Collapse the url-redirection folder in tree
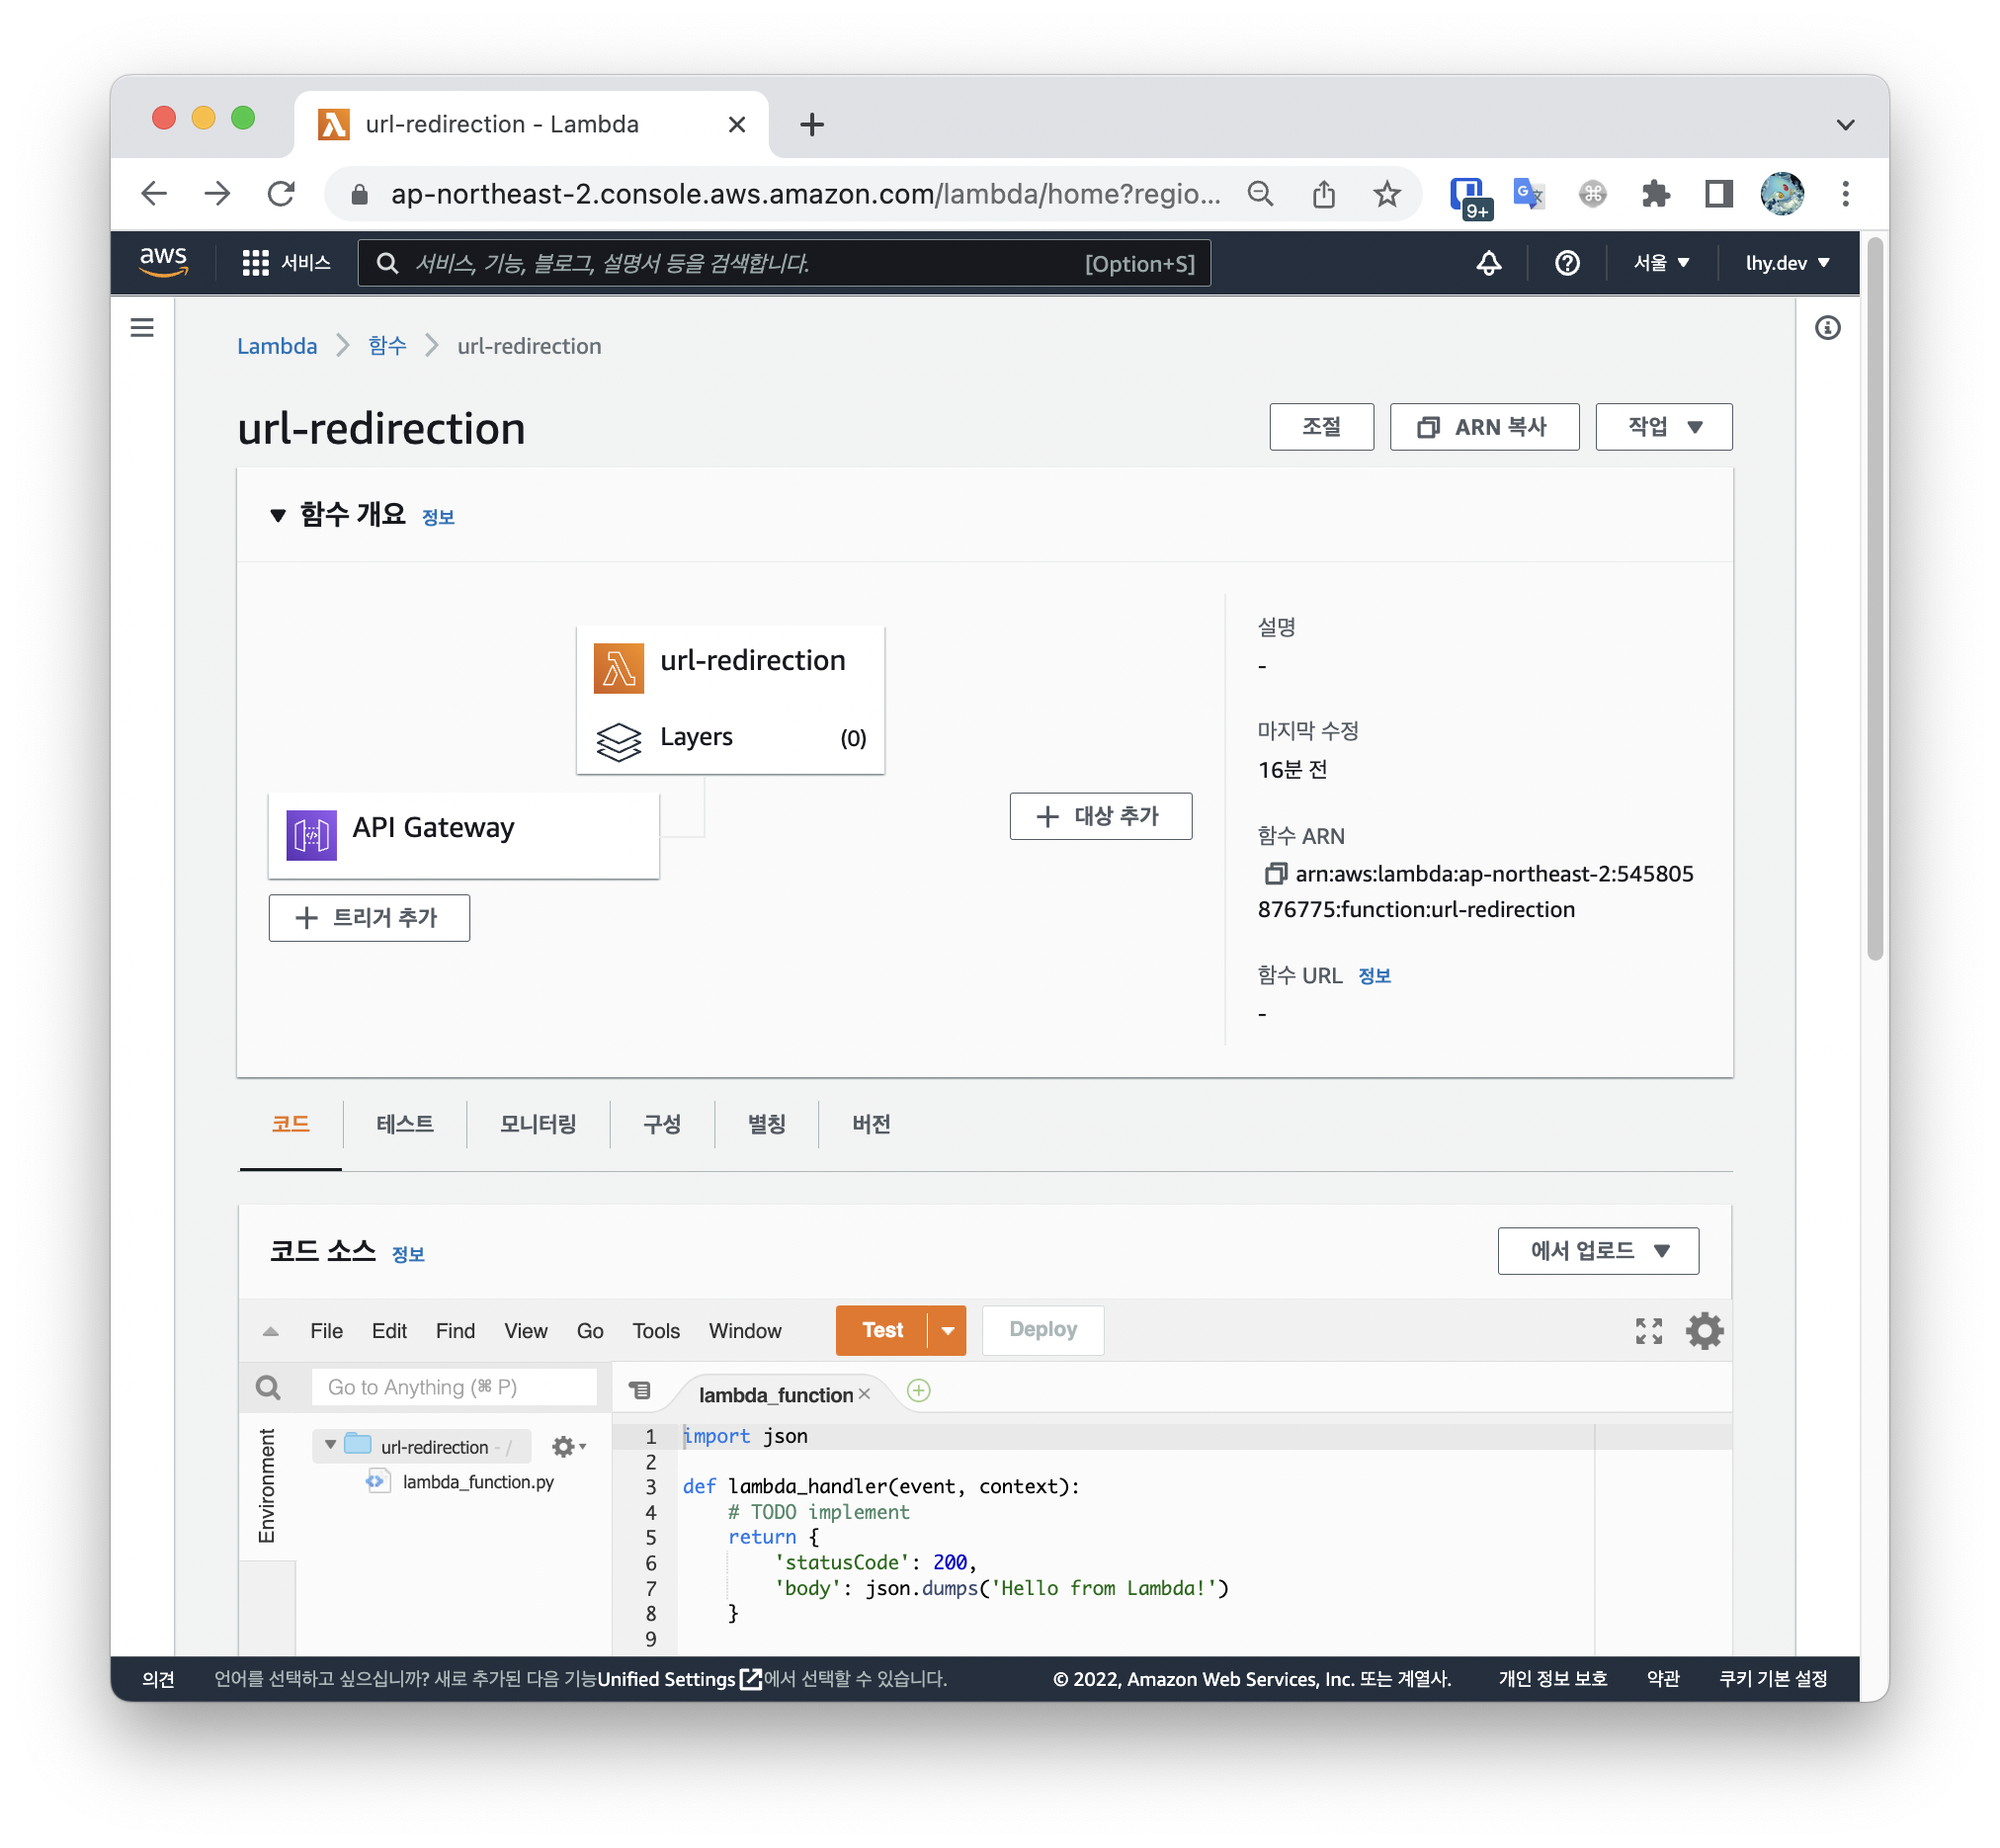The width and height of the screenshot is (2000, 1848). click(x=330, y=1445)
